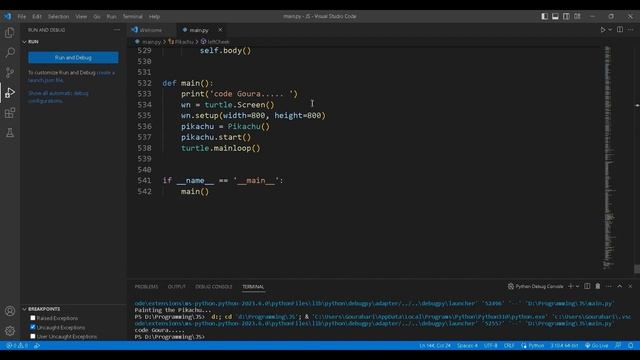Uncheck Uncaught Exceptions breakpoint
The width and height of the screenshot is (640, 360).
[33, 327]
